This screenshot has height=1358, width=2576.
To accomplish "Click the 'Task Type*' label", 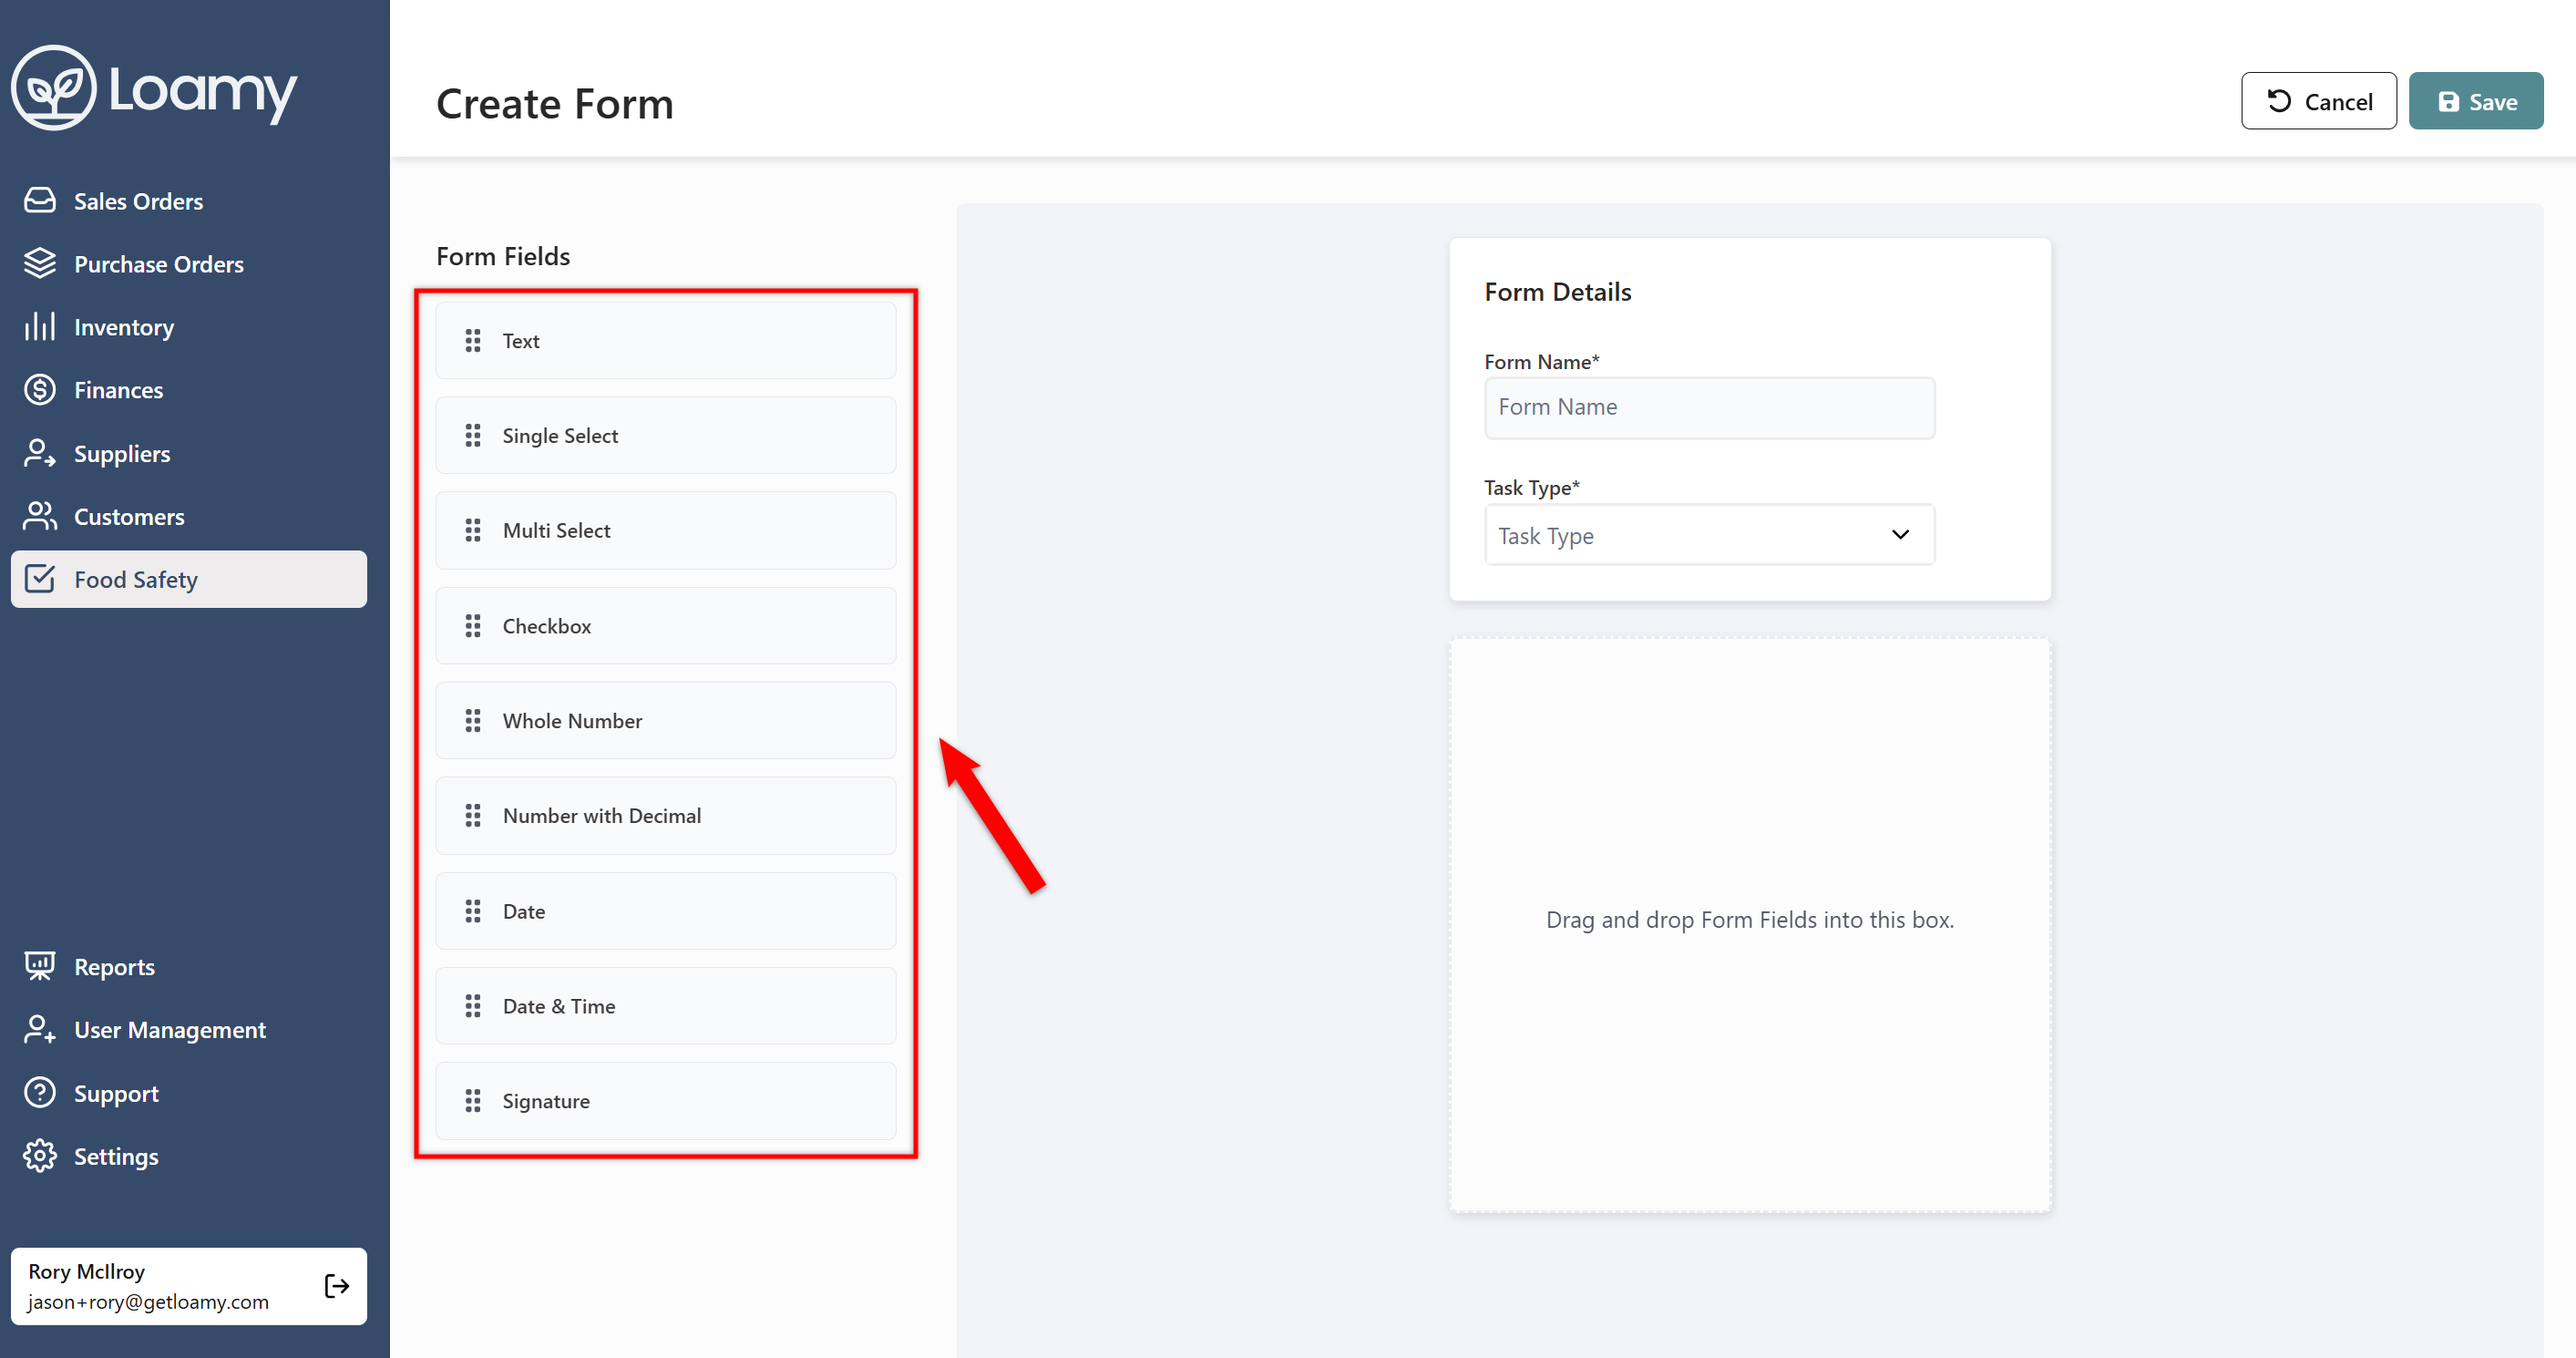I will (x=1531, y=488).
